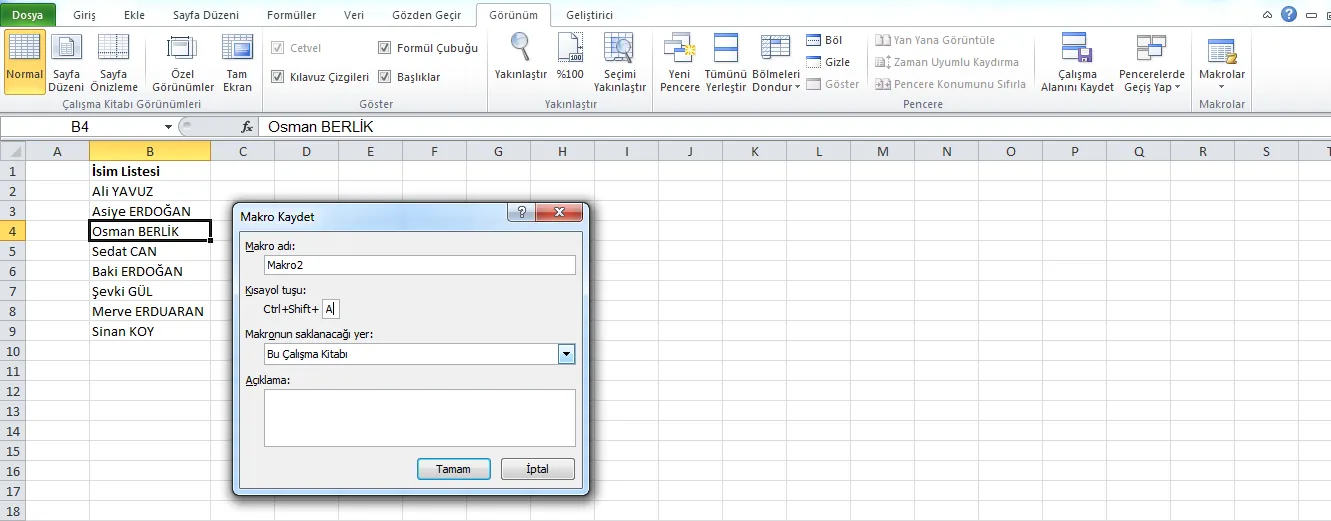1331x521 pixels.
Task: Toggle the Kılavuz Çizgileri checkbox
Action: tap(278, 77)
